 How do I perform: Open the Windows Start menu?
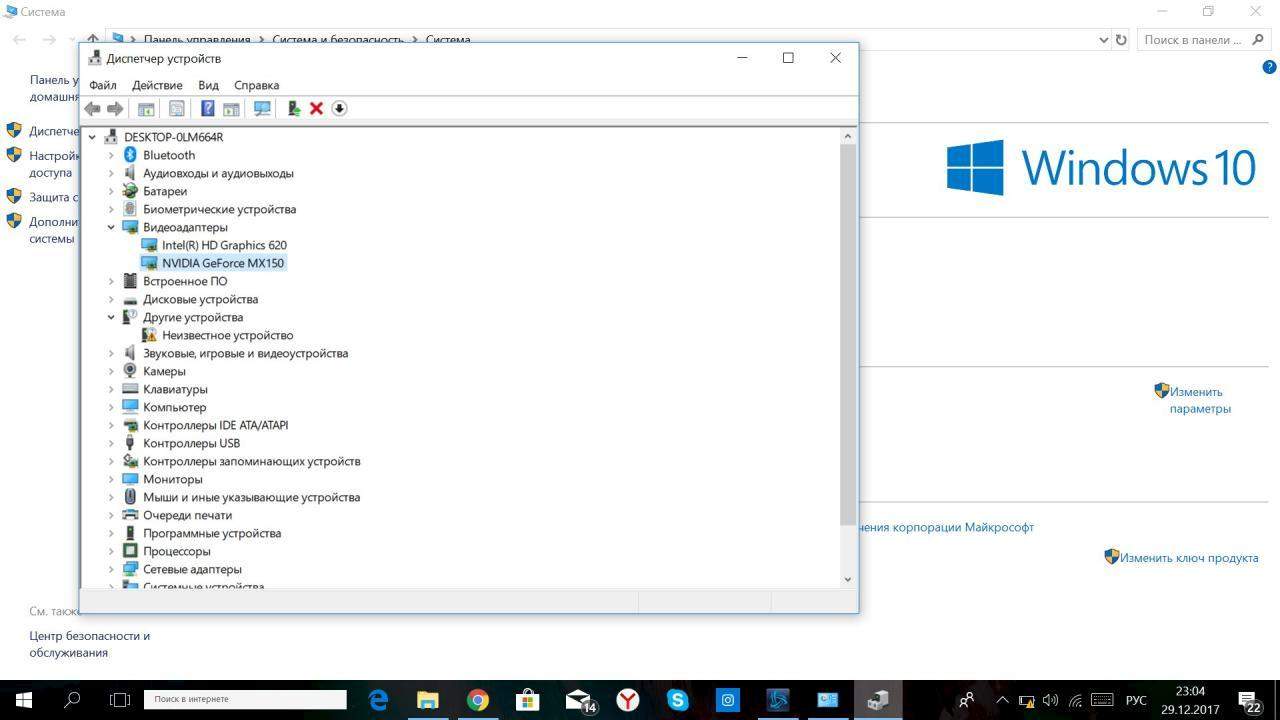click(24, 700)
